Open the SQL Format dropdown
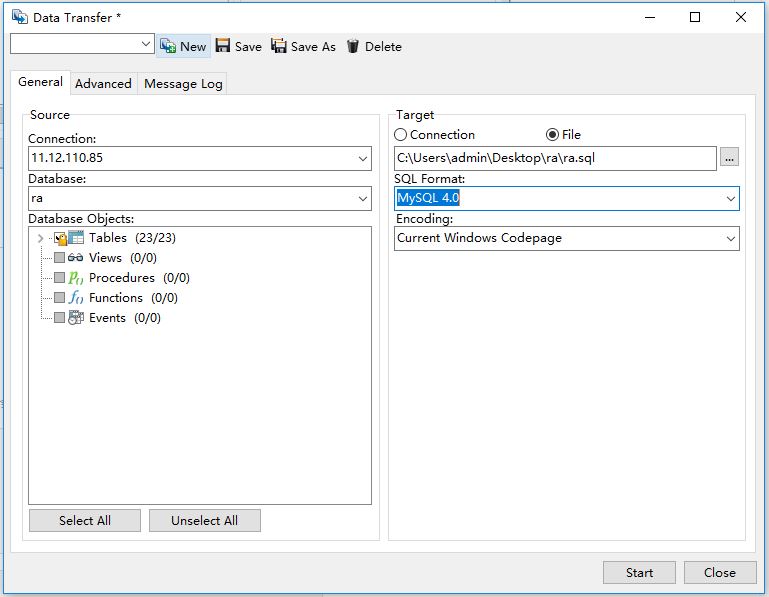Image resolution: width=769 pixels, height=597 pixels. (x=730, y=199)
